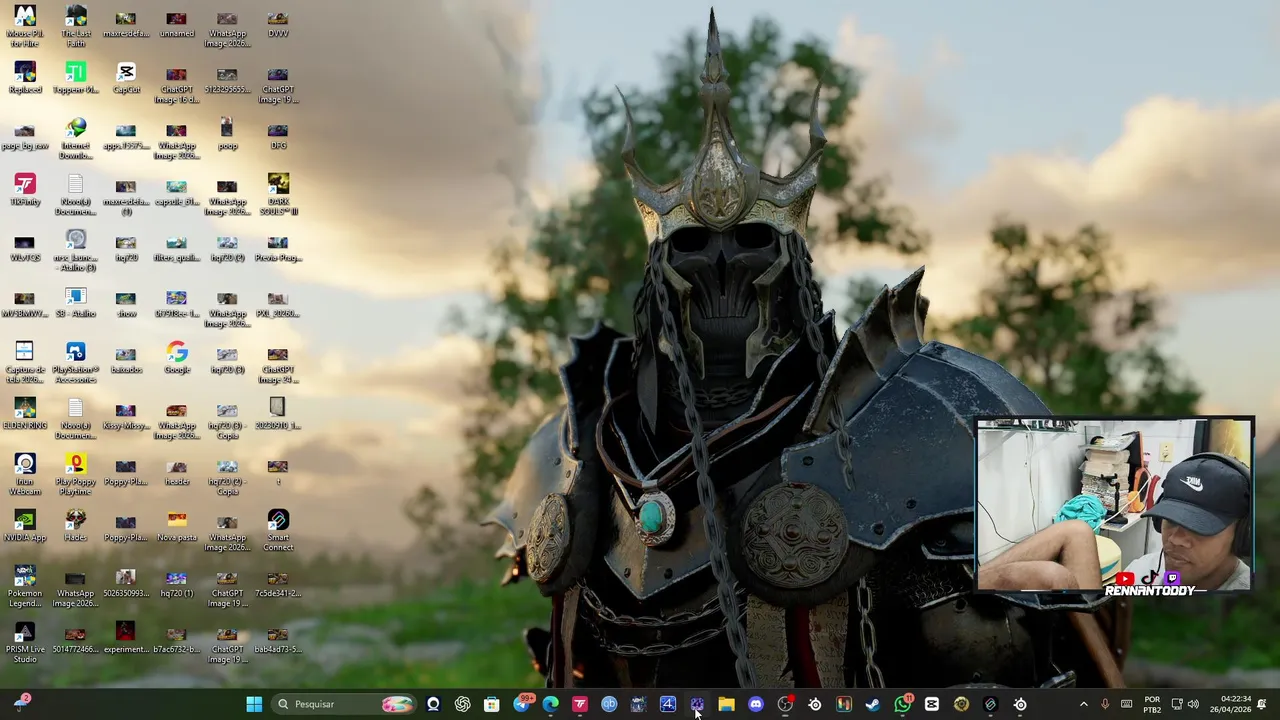This screenshot has width=1280, height=720.
Task: Open Microsoft Store from the taskbar
Action: pos(491,704)
